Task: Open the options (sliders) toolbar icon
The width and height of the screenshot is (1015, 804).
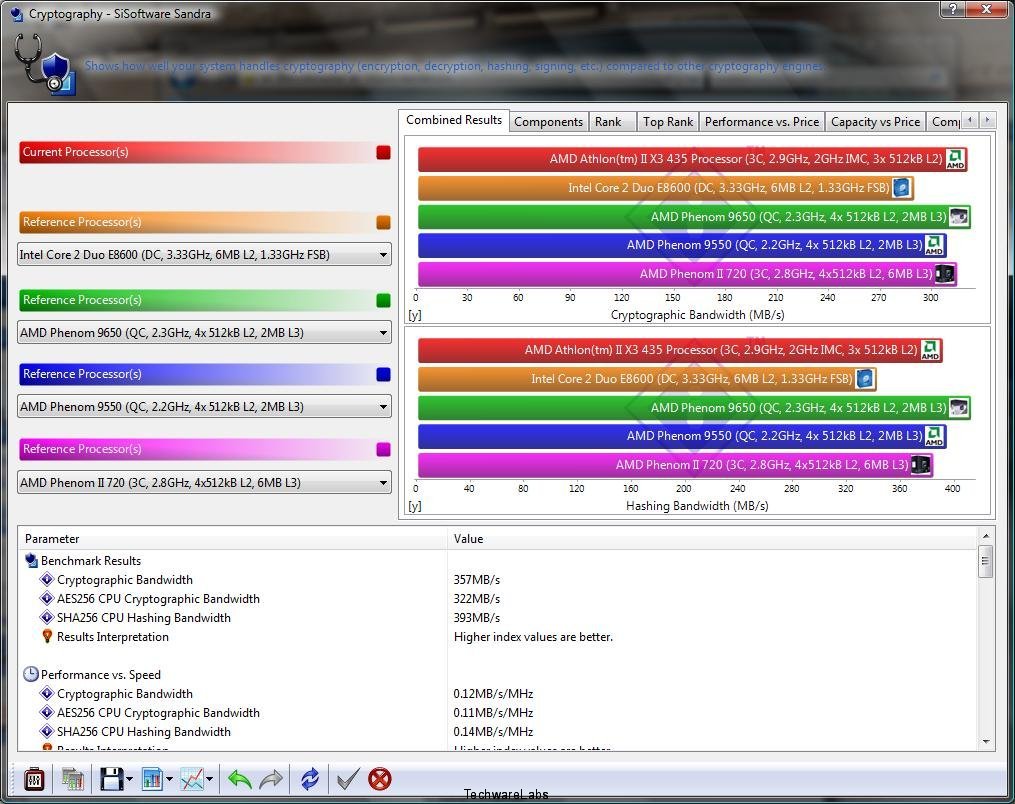Action: 34,779
